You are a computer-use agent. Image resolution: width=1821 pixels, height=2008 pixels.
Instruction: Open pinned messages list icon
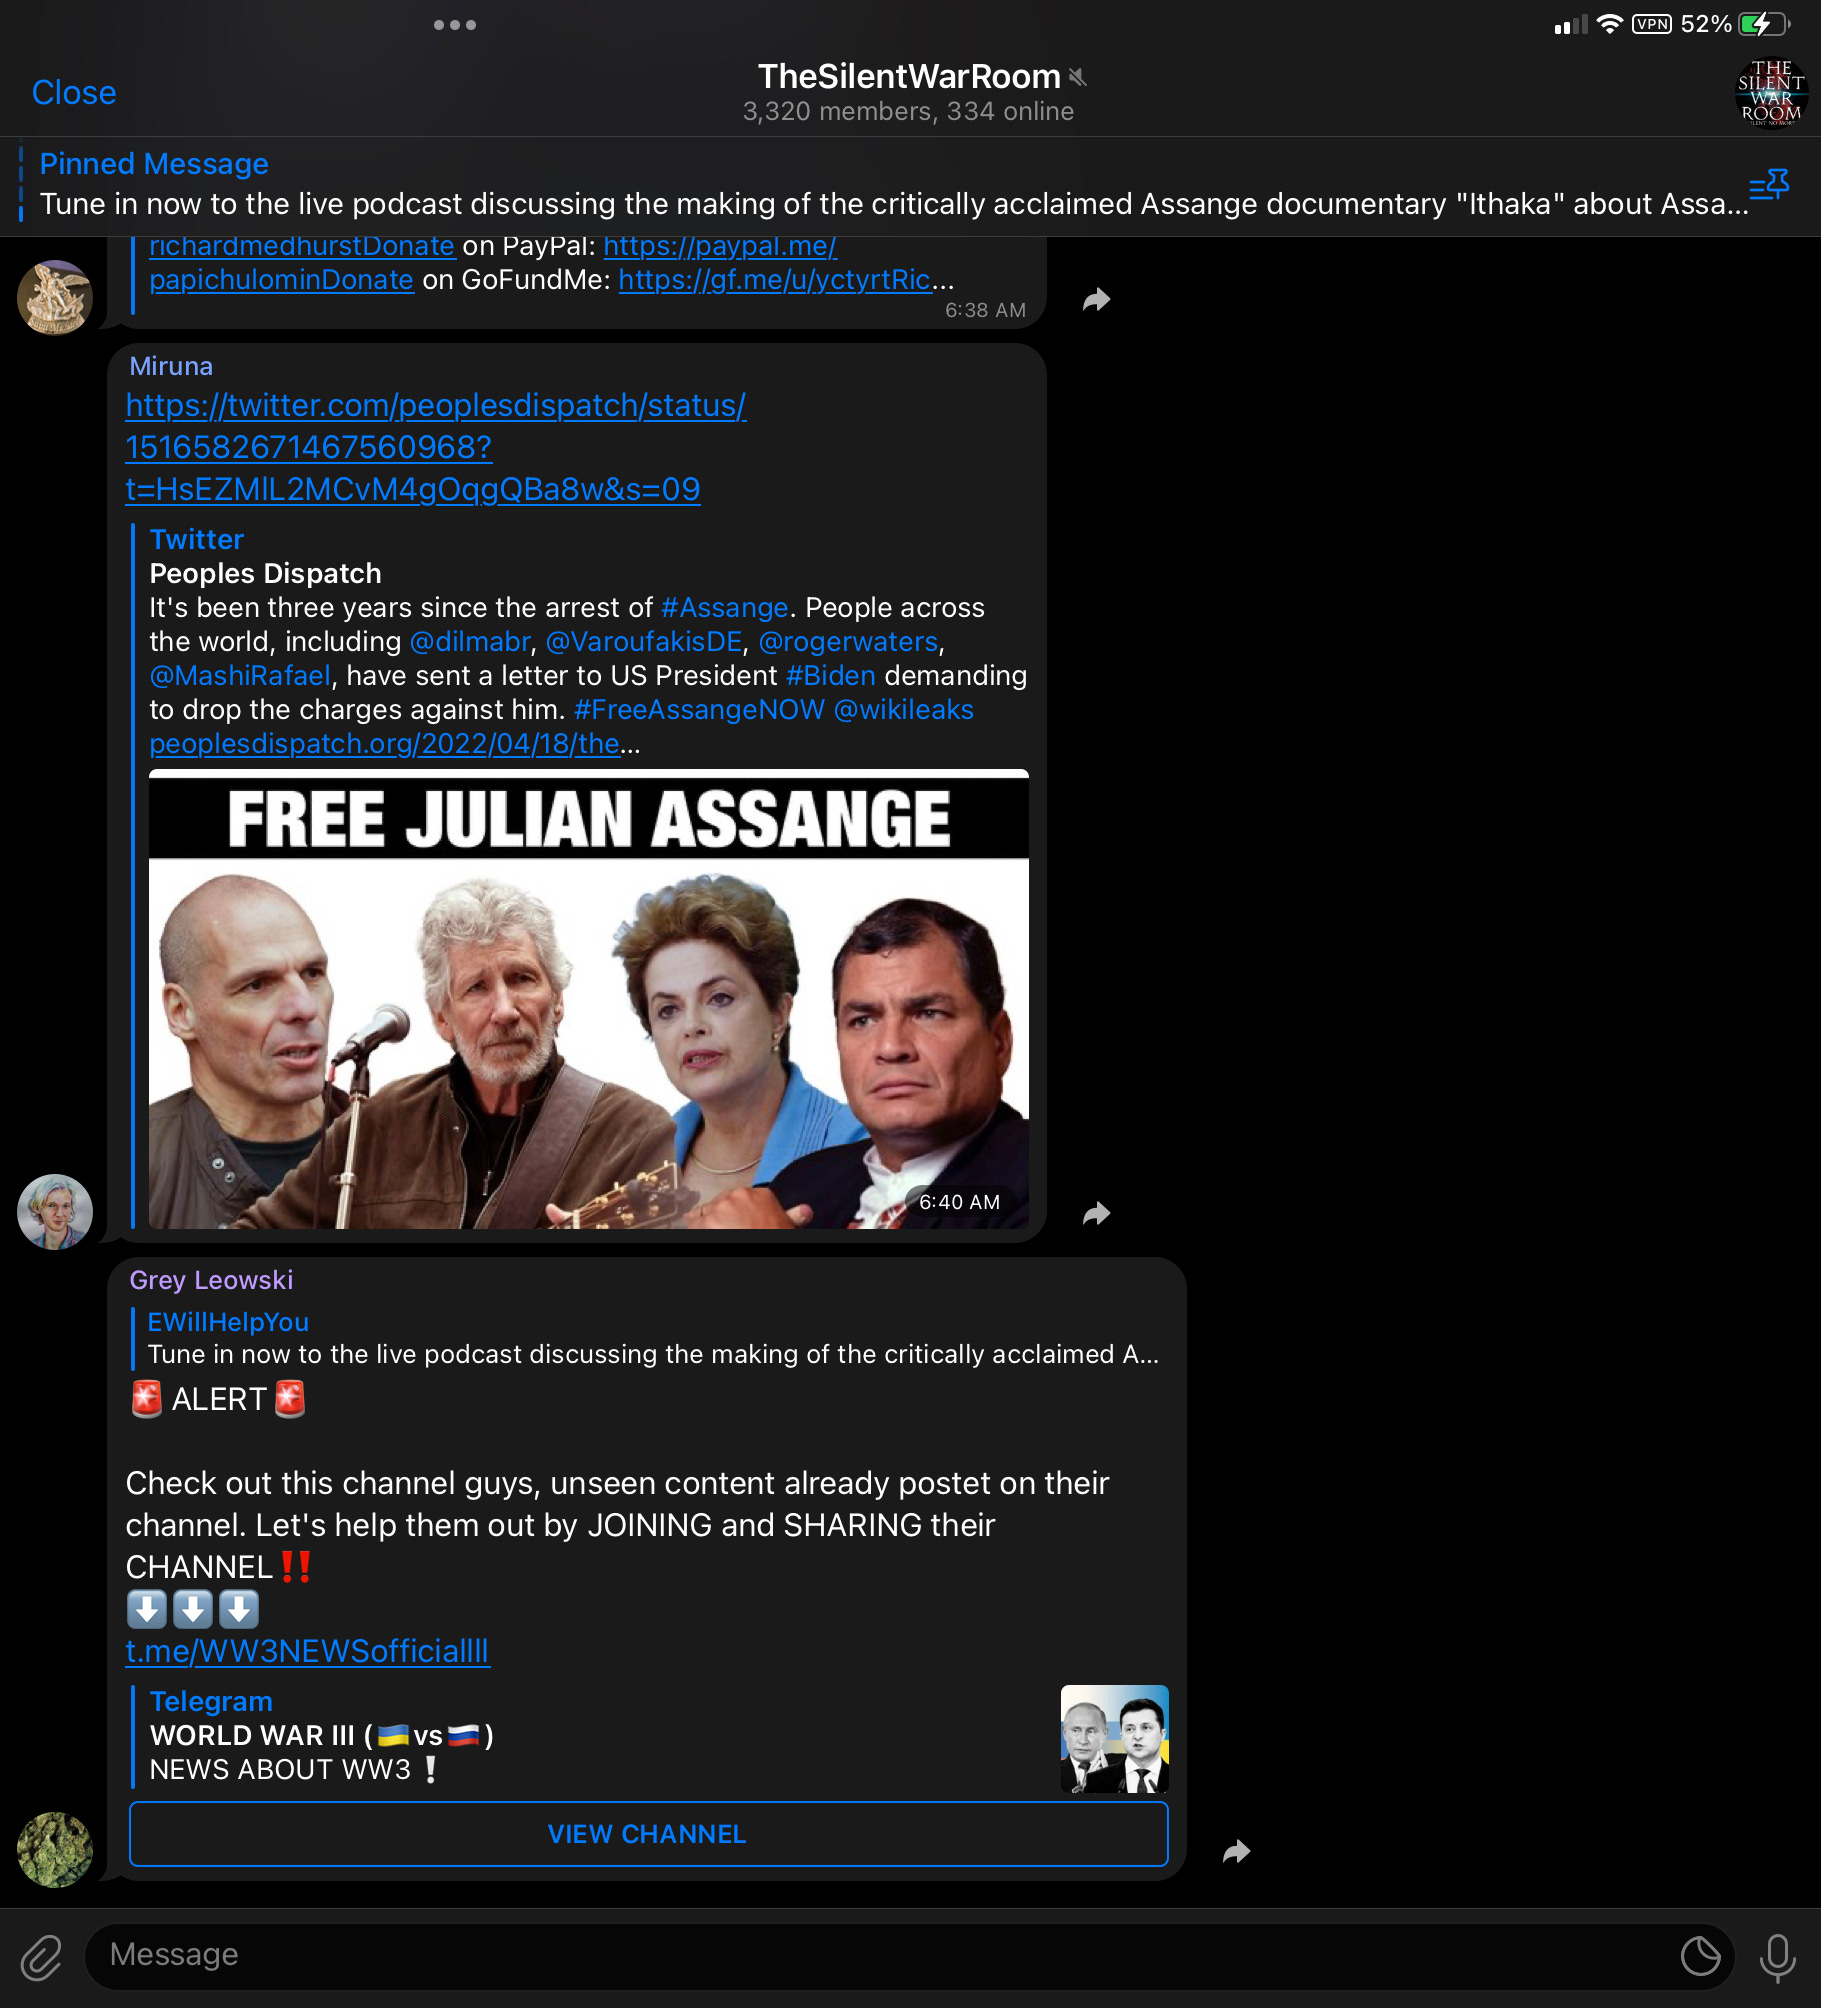click(x=1769, y=185)
